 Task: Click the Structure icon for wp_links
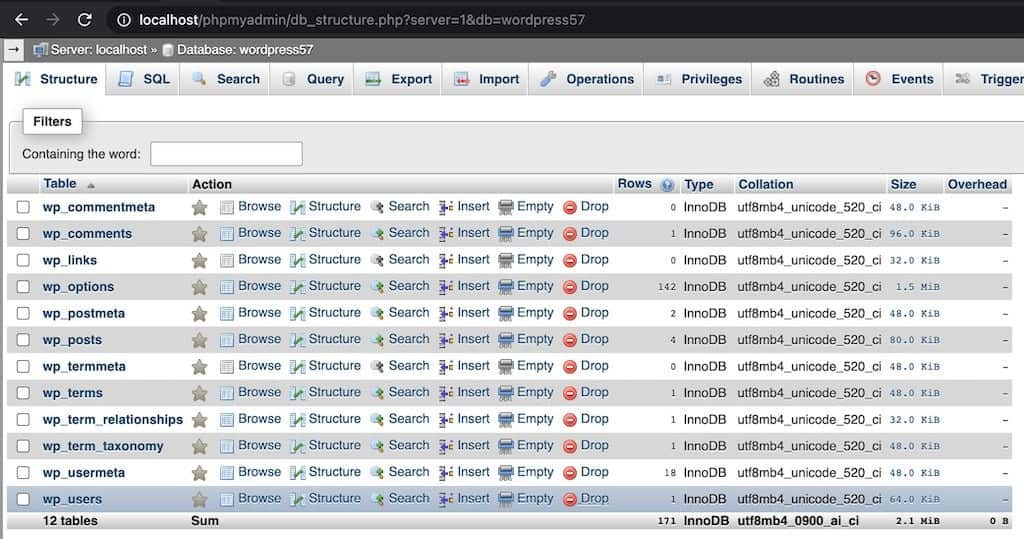pos(298,261)
